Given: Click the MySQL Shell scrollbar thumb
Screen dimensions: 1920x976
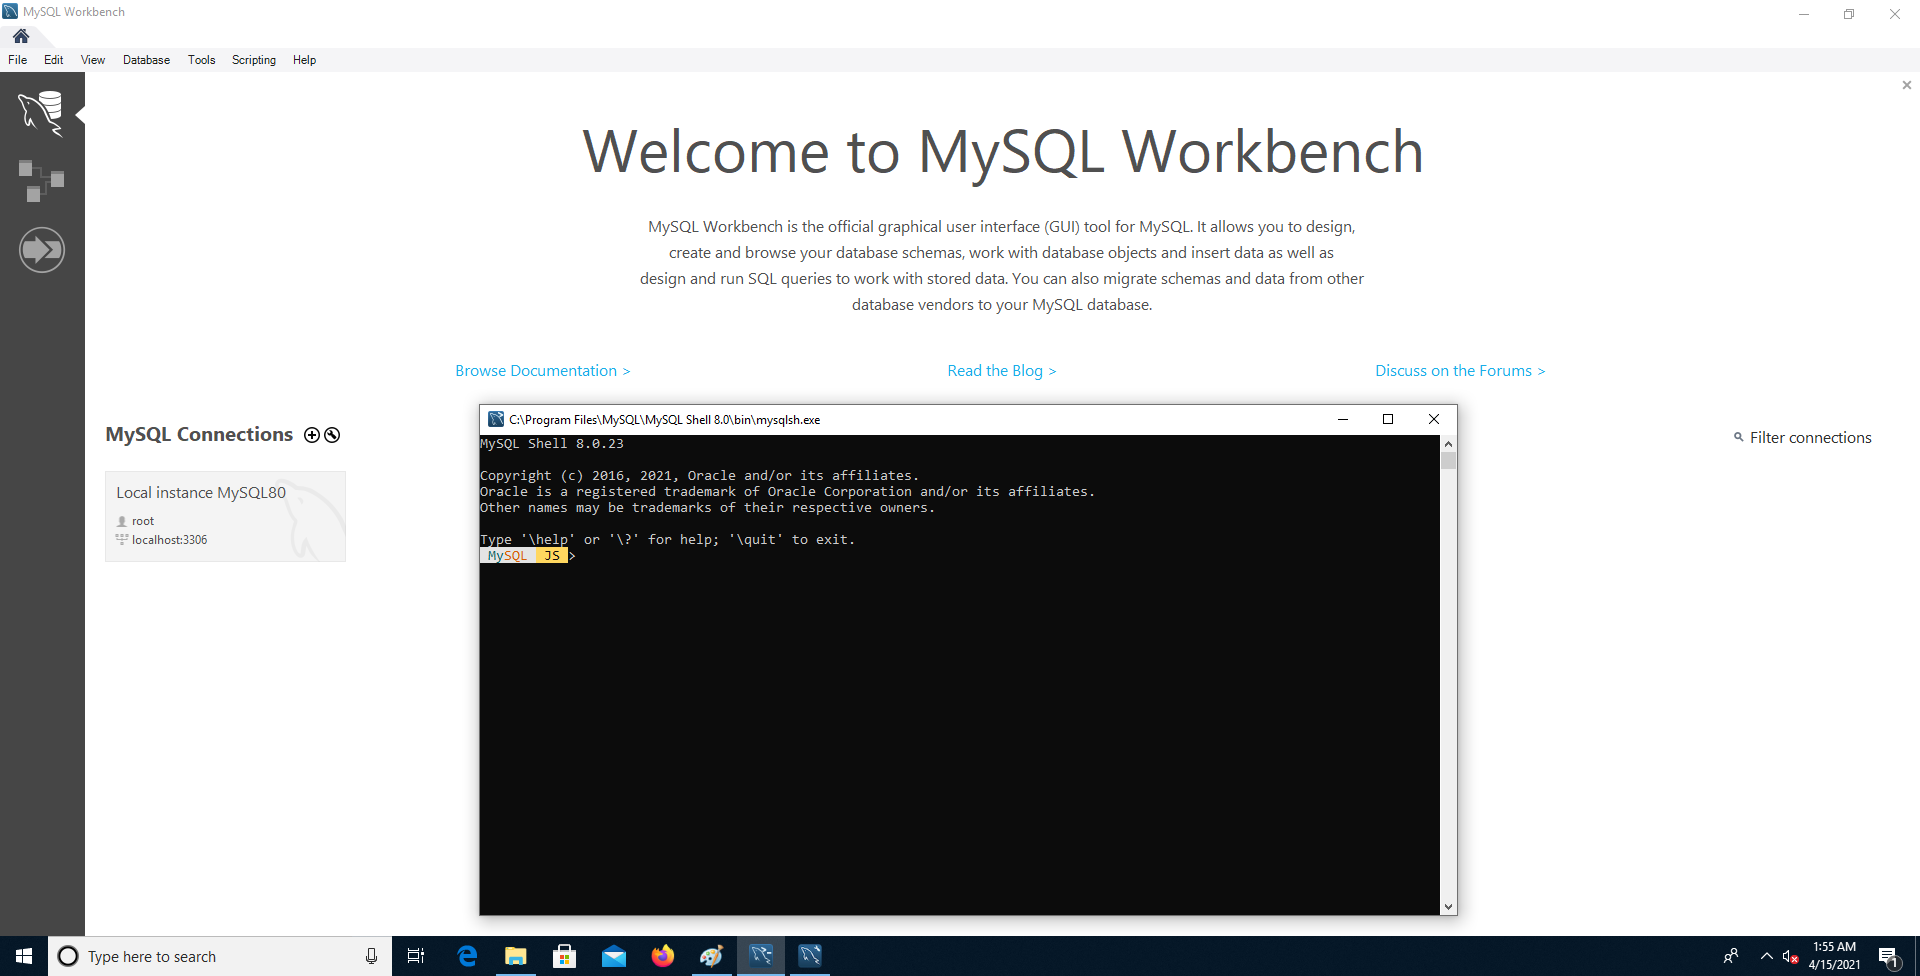Looking at the screenshot, I should [1448, 461].
